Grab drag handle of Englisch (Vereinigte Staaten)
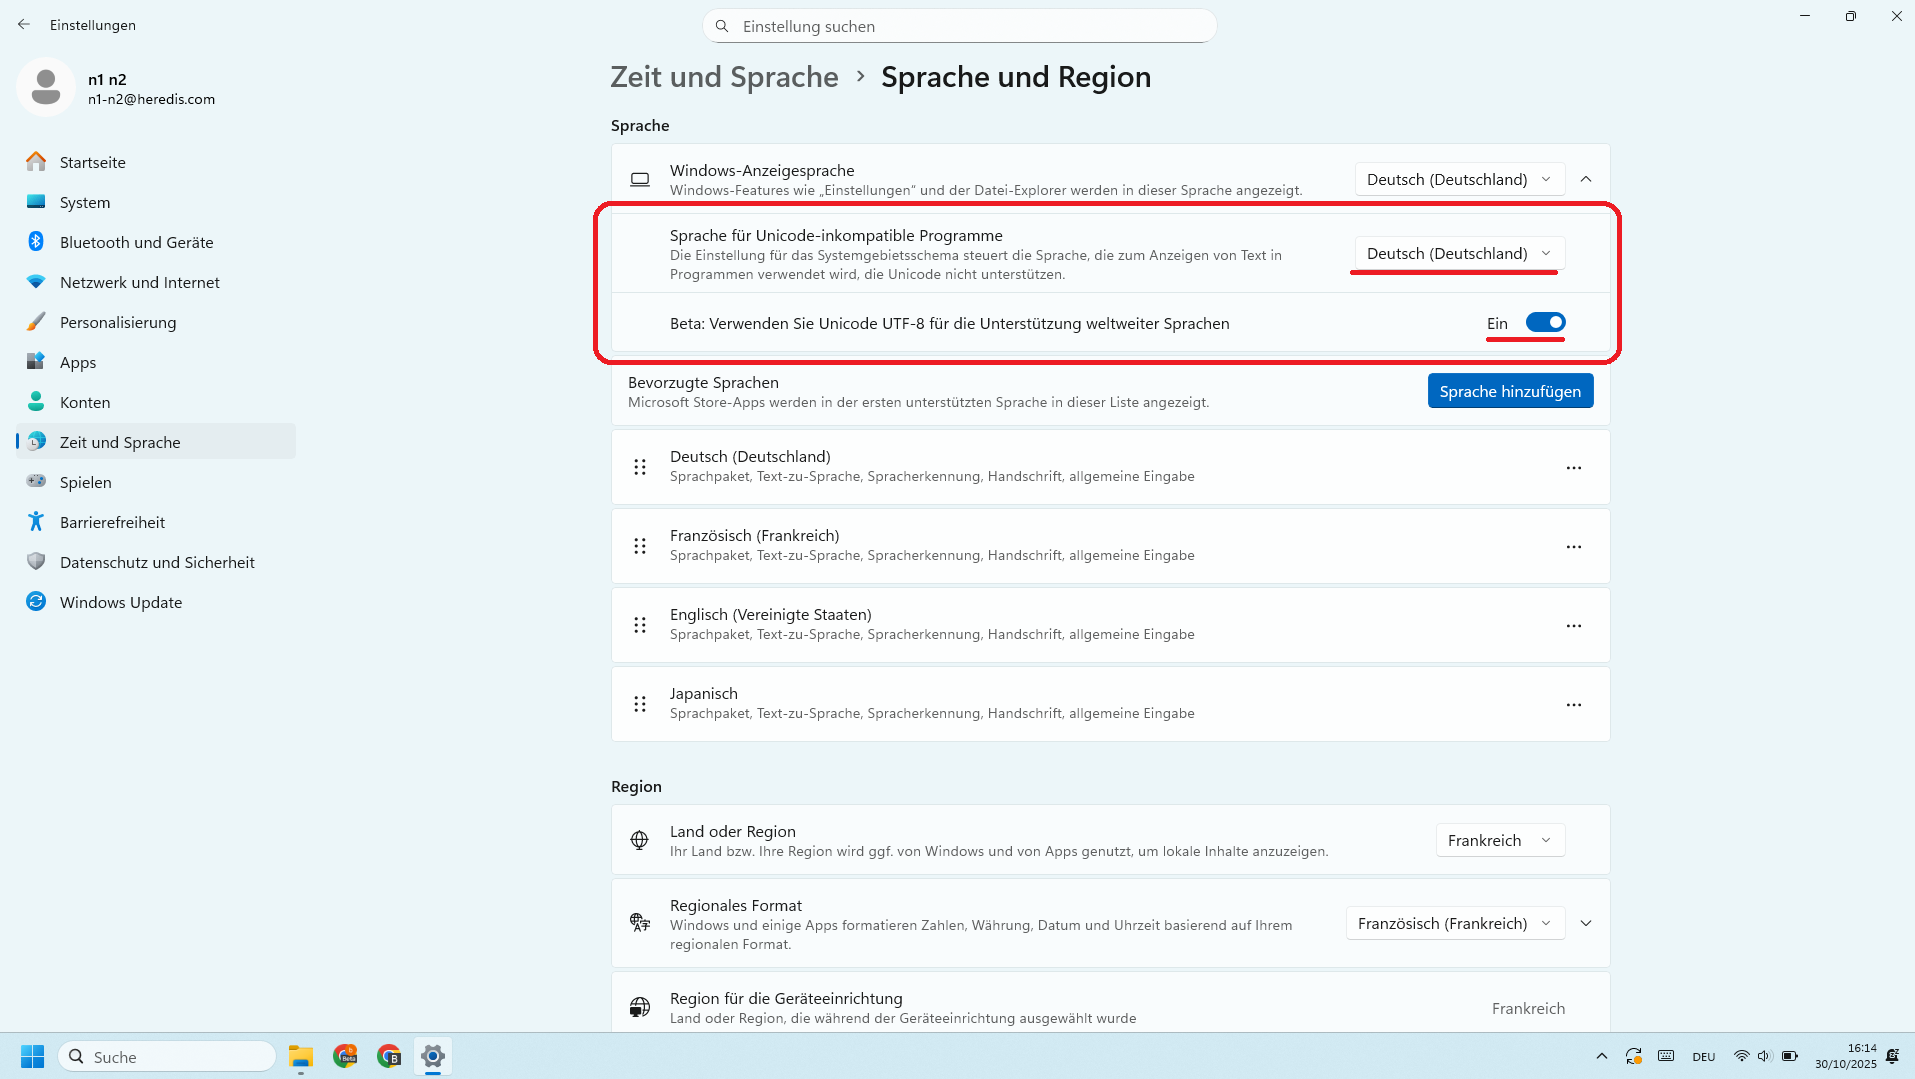 click(640, 626)
